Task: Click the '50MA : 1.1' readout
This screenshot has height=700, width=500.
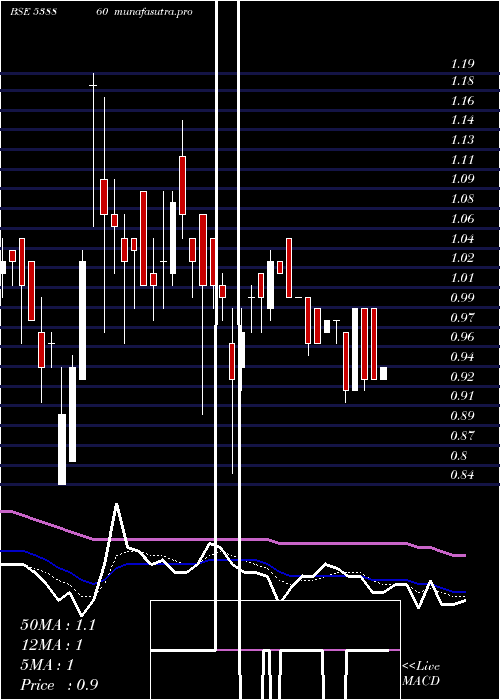Action: (58, 625)
